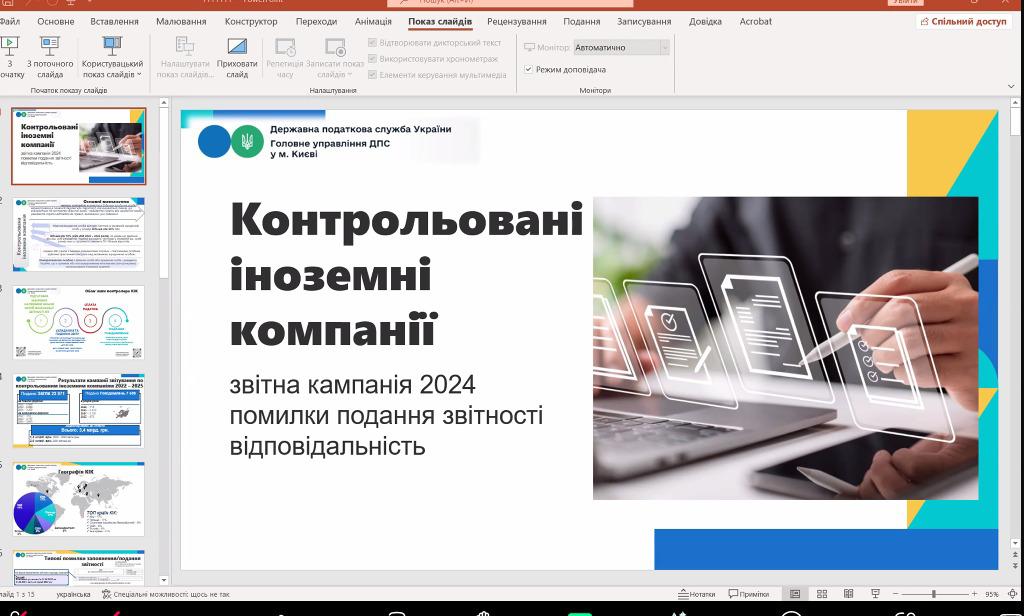Viewport: 1024px width, 616px height.
Task: Click subtitle text звітна кампанія 2024
Action: pos(352,385)
